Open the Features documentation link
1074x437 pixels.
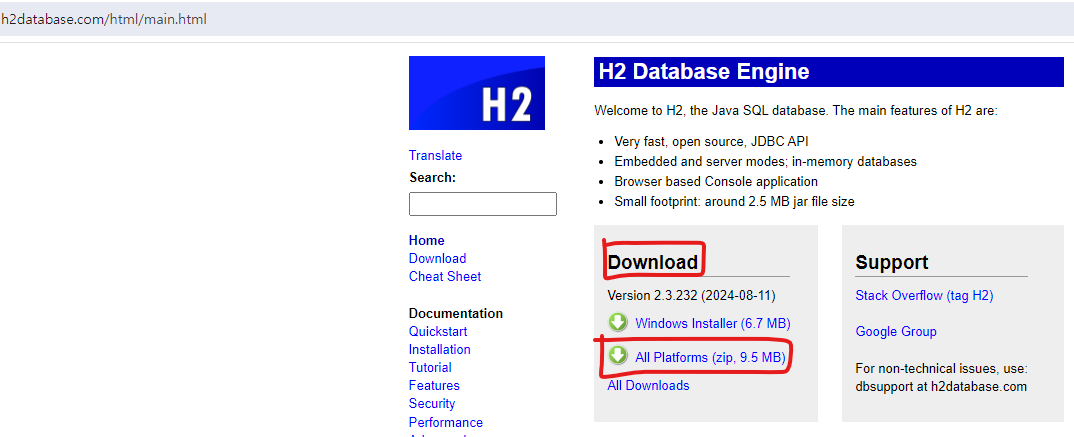click(x=434, y=386)
